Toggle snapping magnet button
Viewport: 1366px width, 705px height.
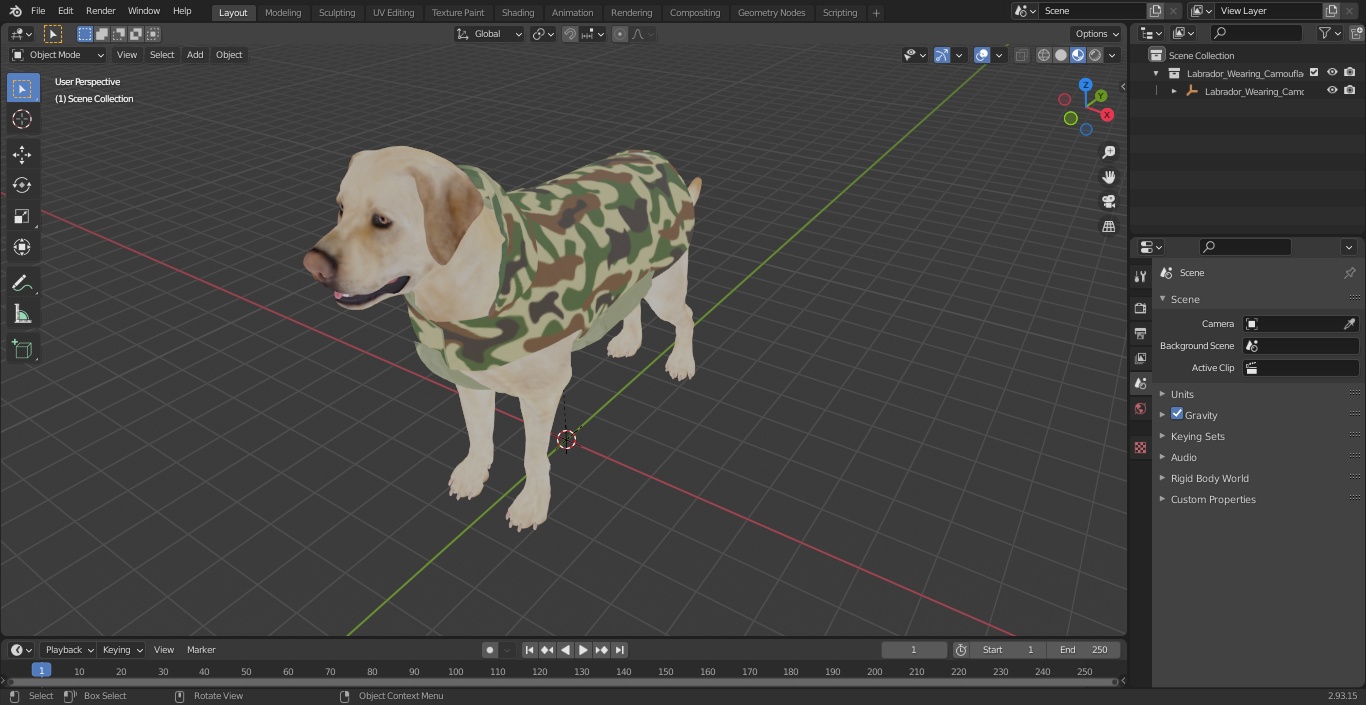click(570, 34)
